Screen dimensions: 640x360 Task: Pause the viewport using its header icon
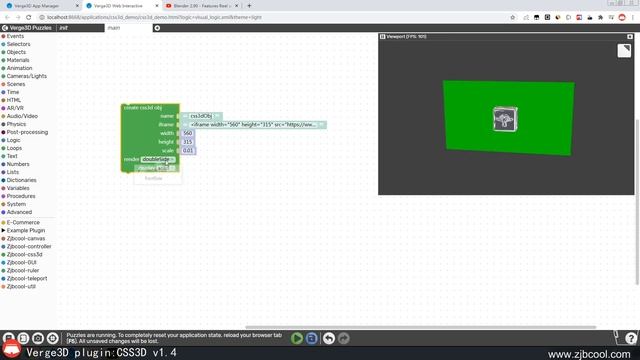click(382, 37)
